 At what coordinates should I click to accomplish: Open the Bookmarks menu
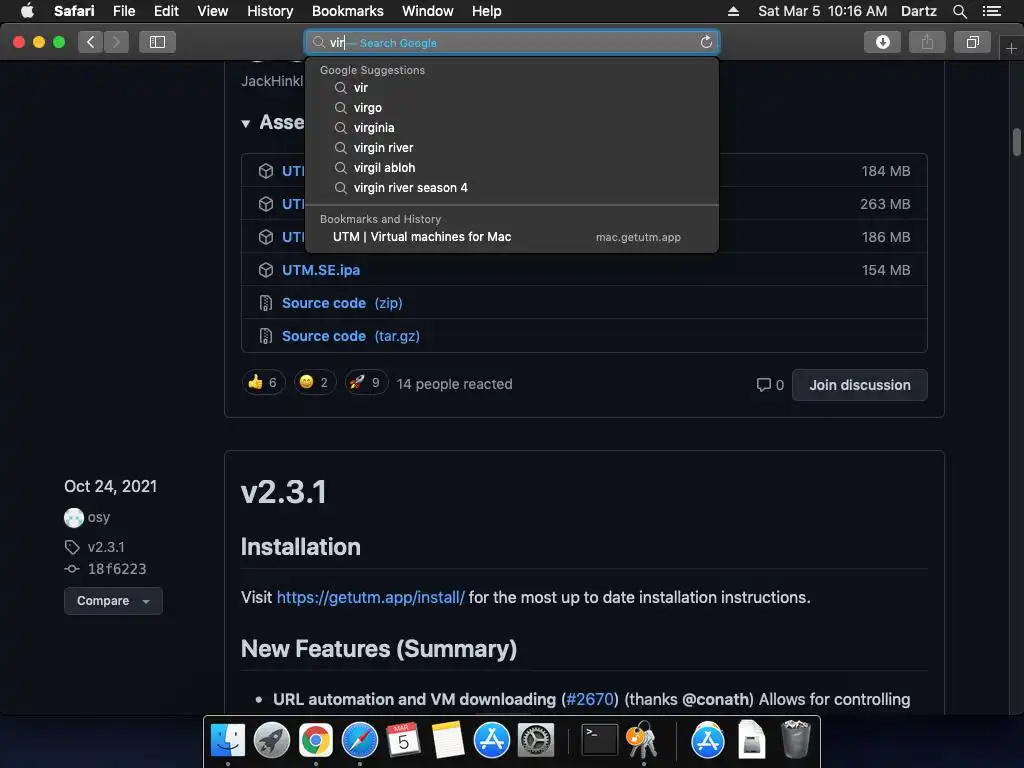pos(347,11)
